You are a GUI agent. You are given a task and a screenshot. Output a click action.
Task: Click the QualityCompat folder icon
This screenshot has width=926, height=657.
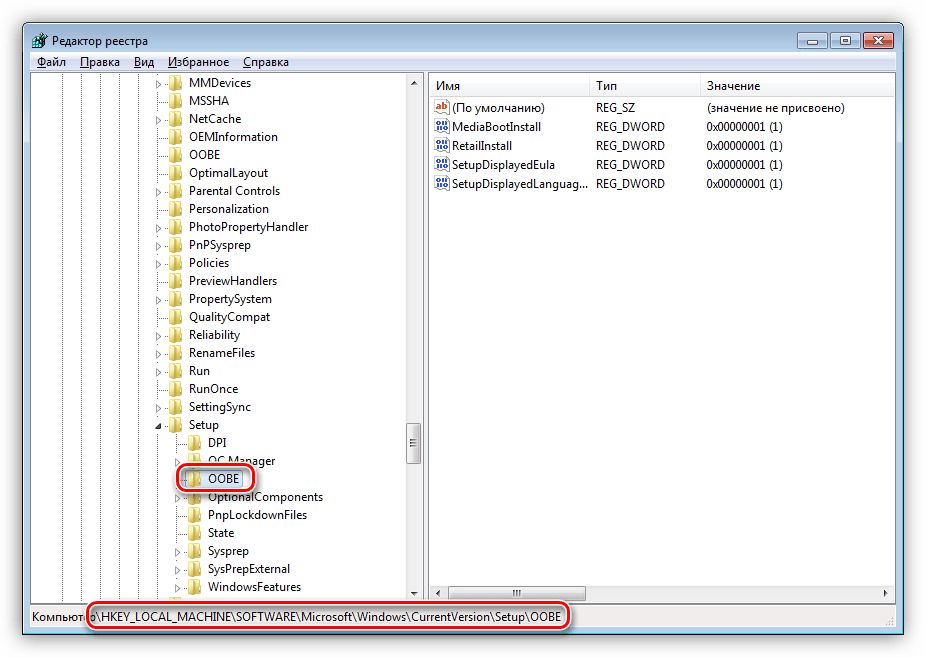point(175,317)
